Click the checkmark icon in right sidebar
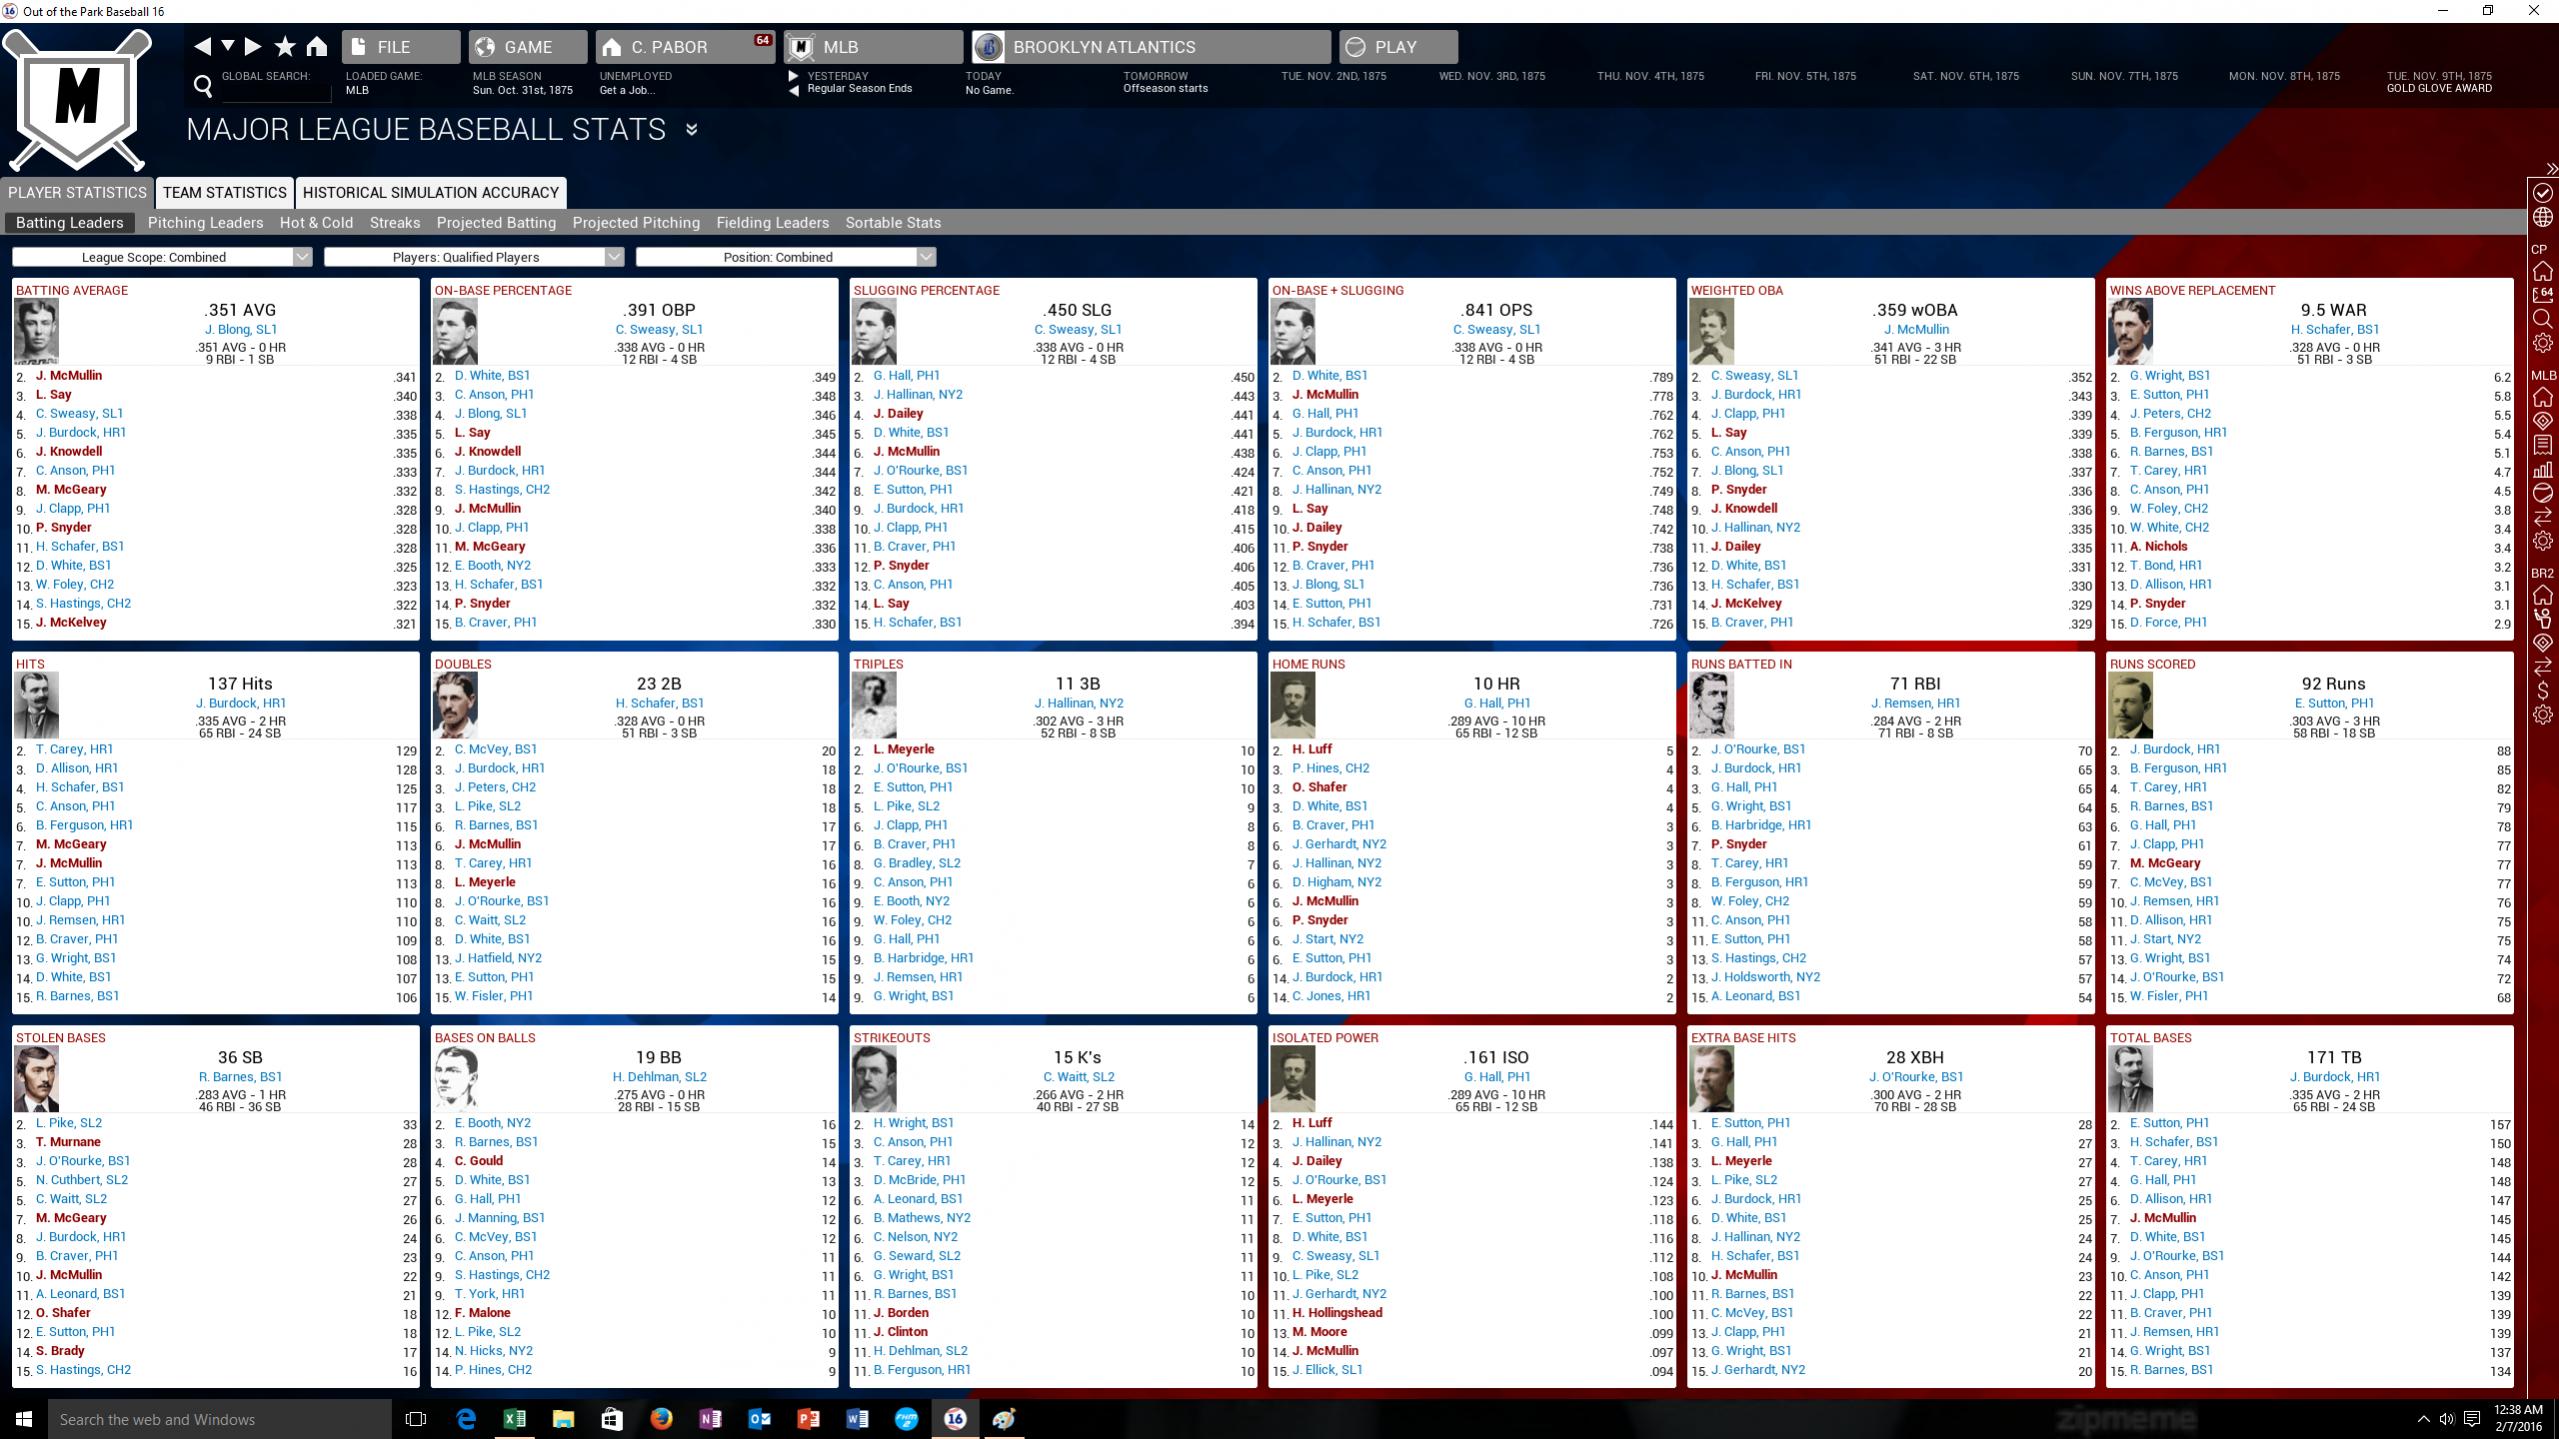The height and width of the screenshot is (1439, 2559). tap(2543, 192)
